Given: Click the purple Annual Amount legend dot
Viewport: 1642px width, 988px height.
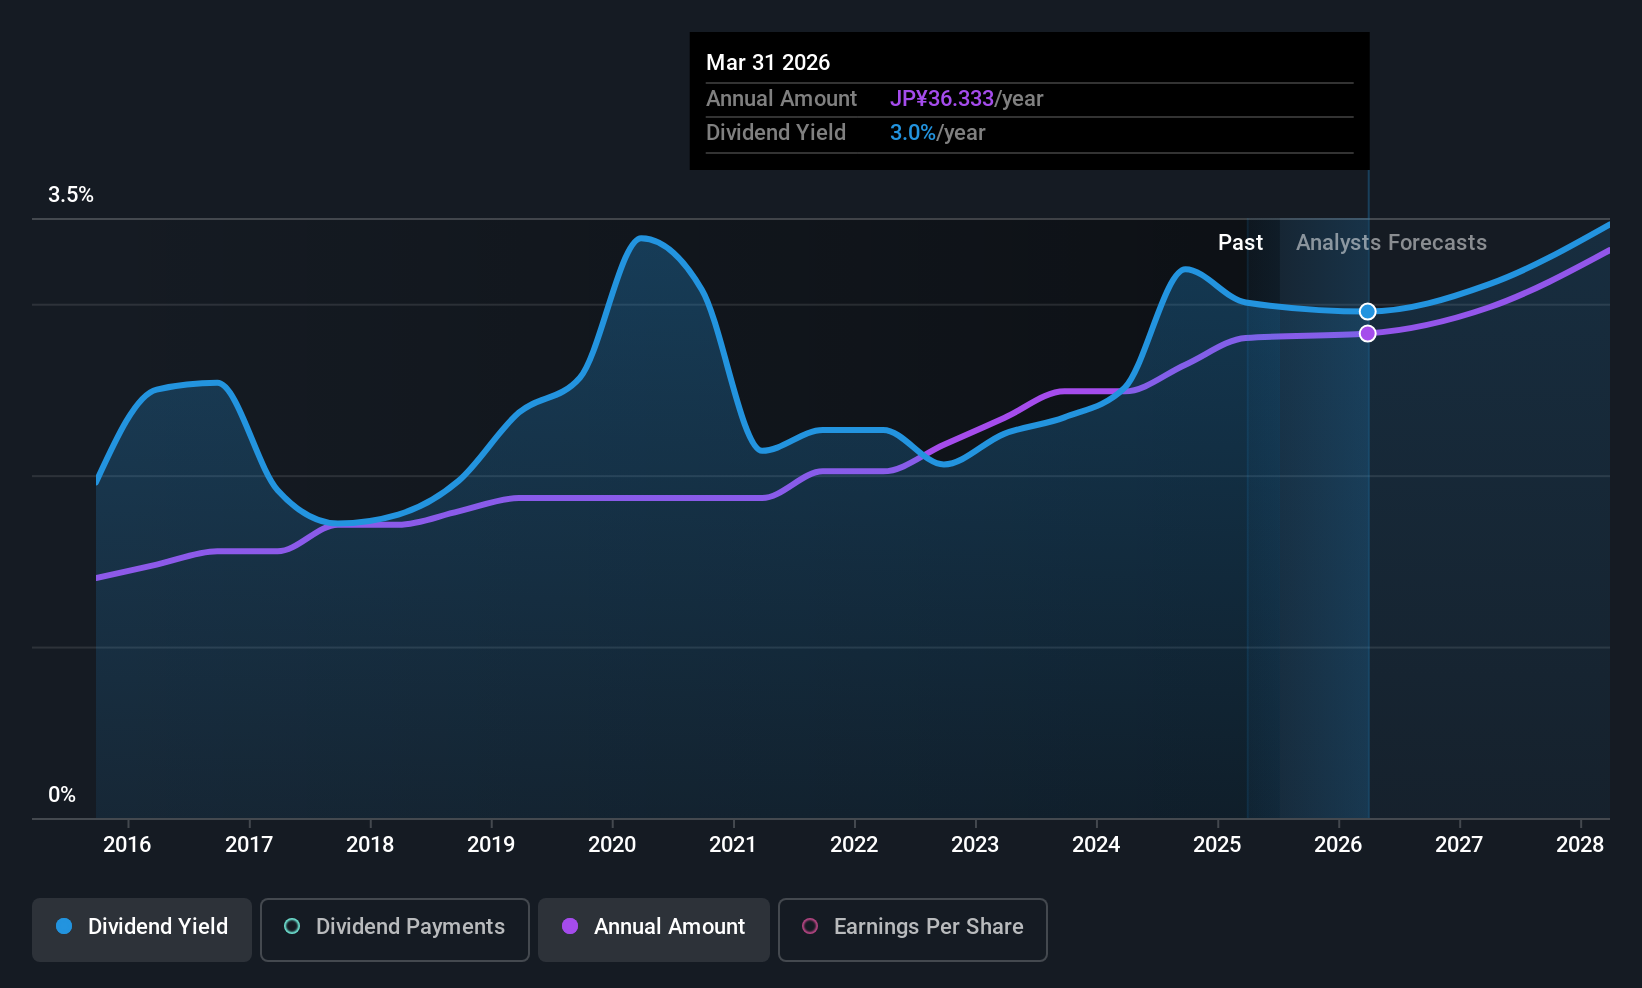Looking at the screenshot, I should pos(570,926).
